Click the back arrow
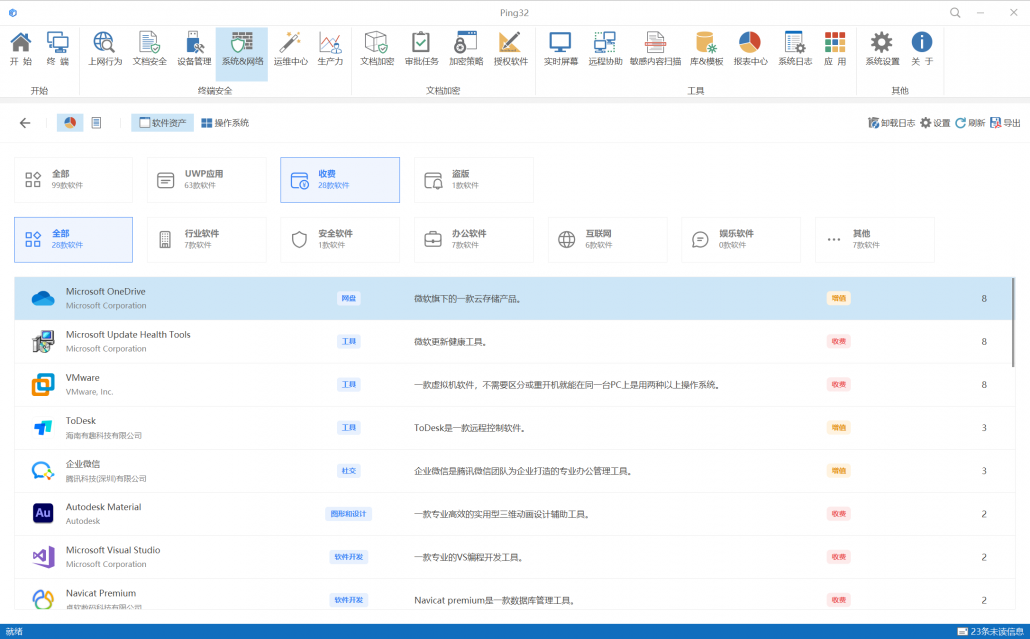This screenshot has width=1030, height=639. pos(25,123)
